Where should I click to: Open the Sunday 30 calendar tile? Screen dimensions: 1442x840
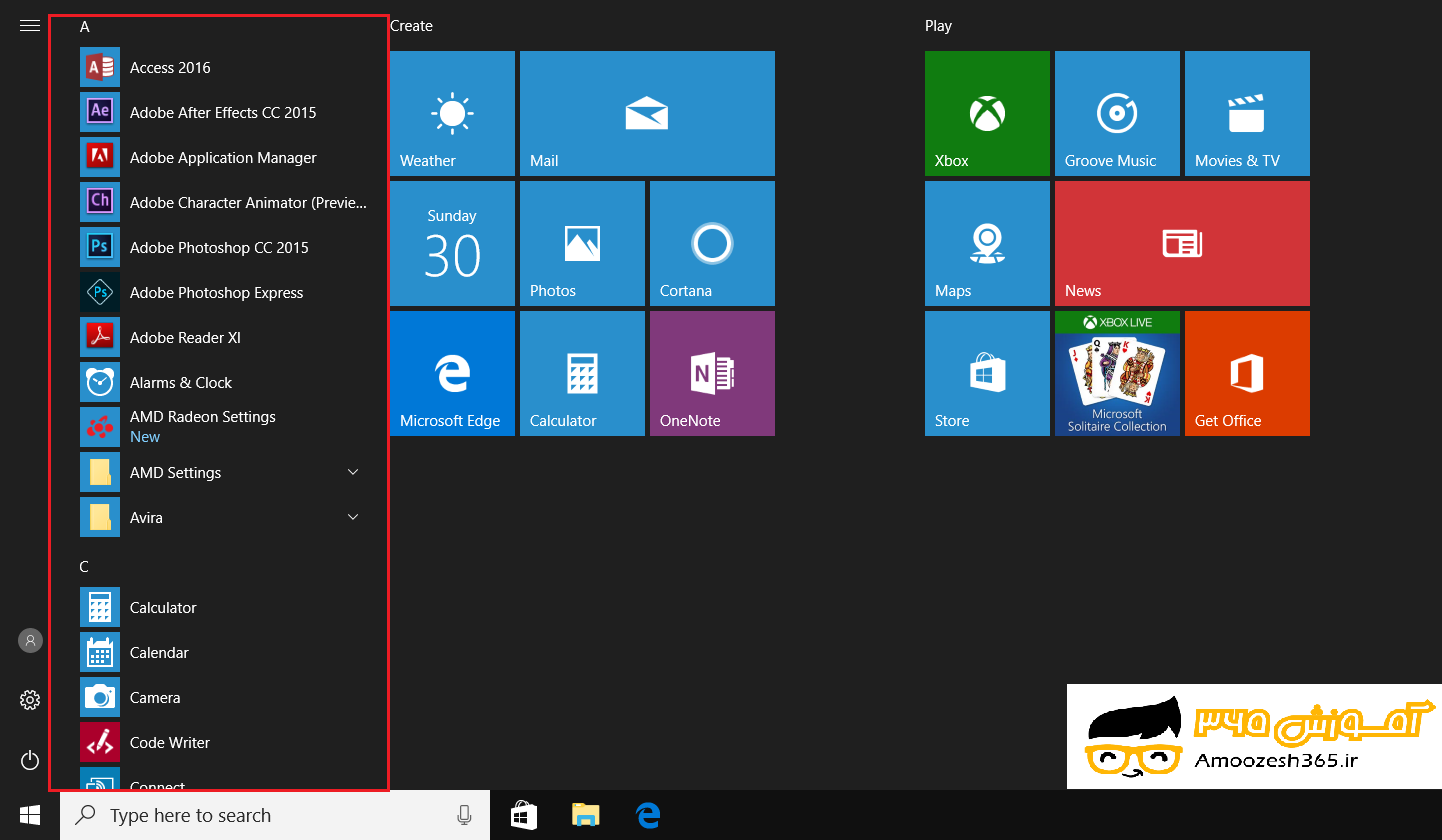pos(452,244)
